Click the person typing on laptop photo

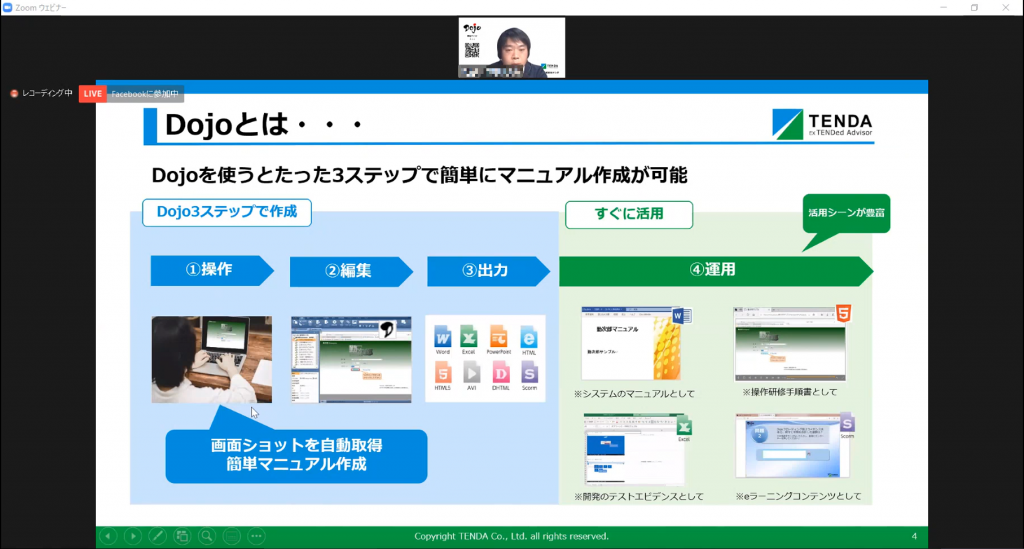pos(212,360)
